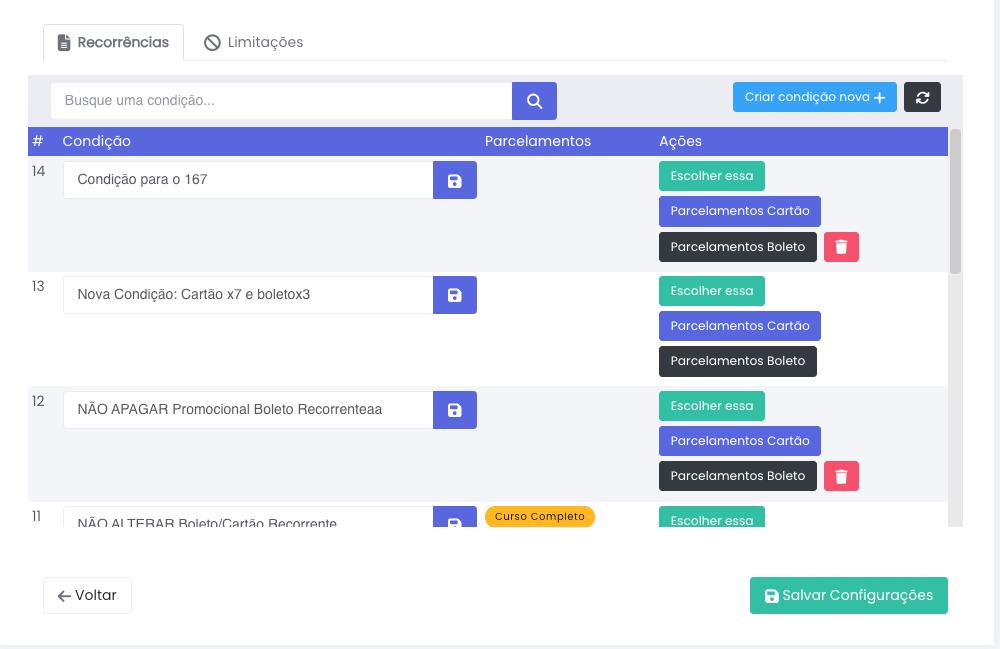Screen dimensions: 1000x649
Task: Click the refresh conditions icon button
Action: [x=922, y=97]
